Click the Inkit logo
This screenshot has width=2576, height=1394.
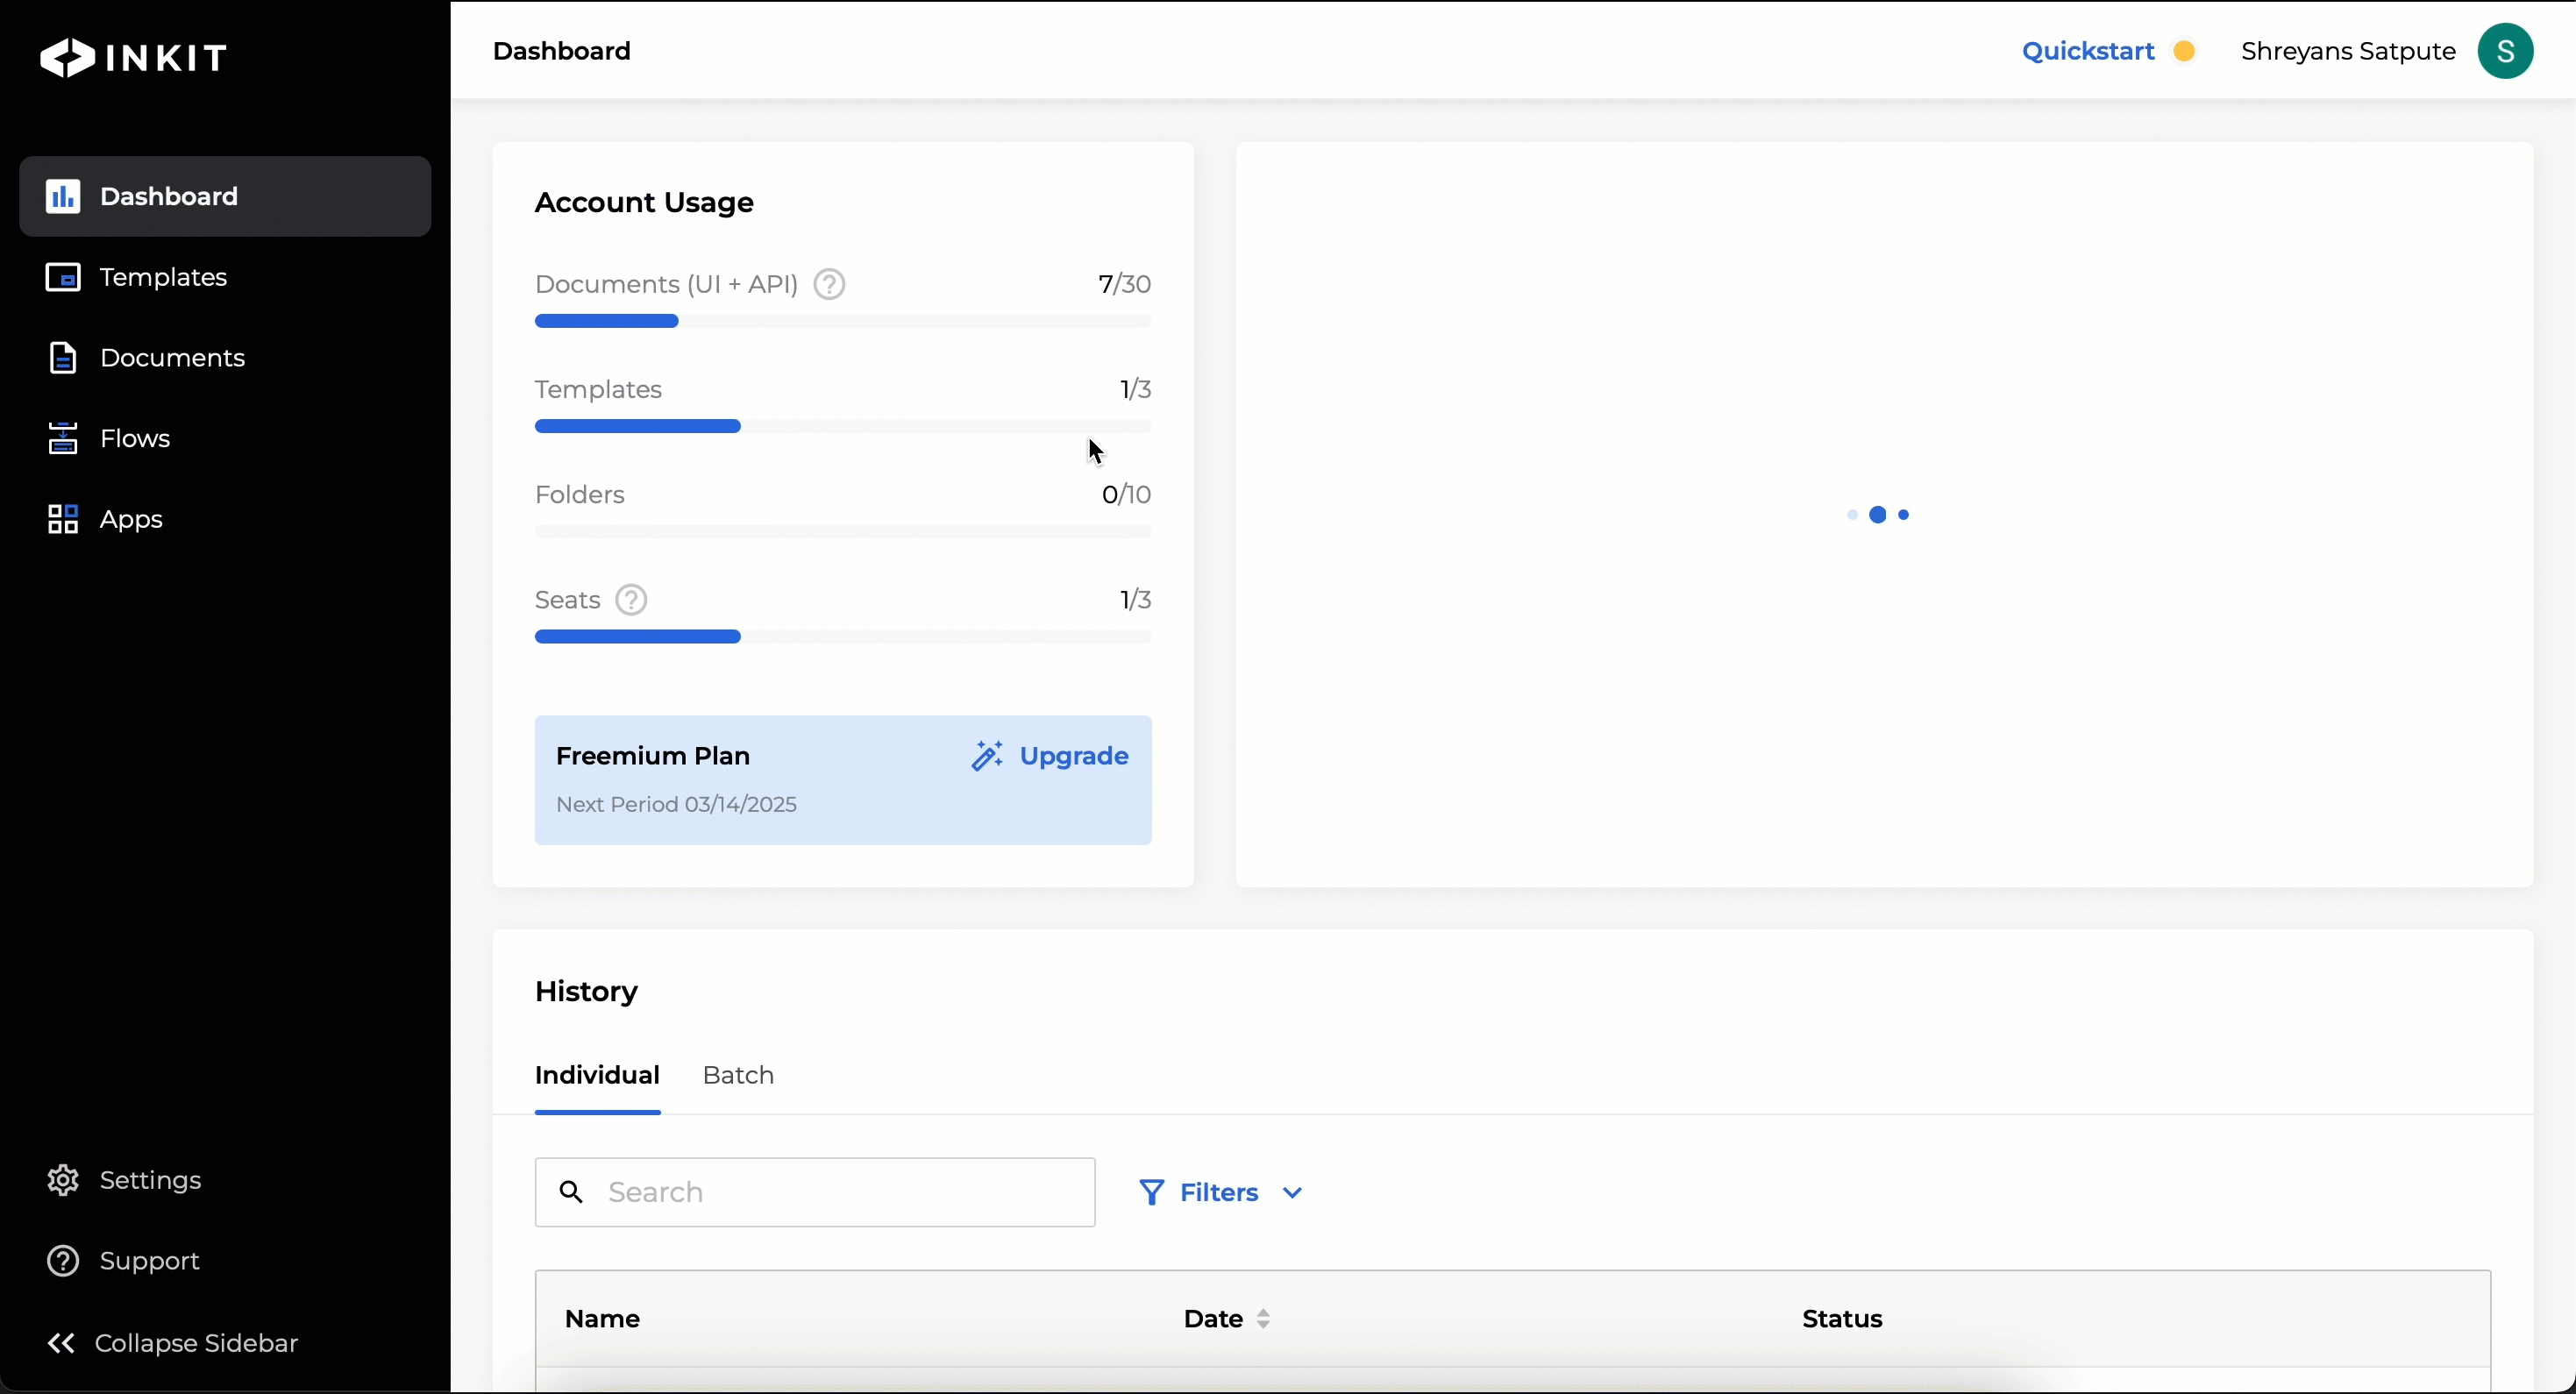134,57
